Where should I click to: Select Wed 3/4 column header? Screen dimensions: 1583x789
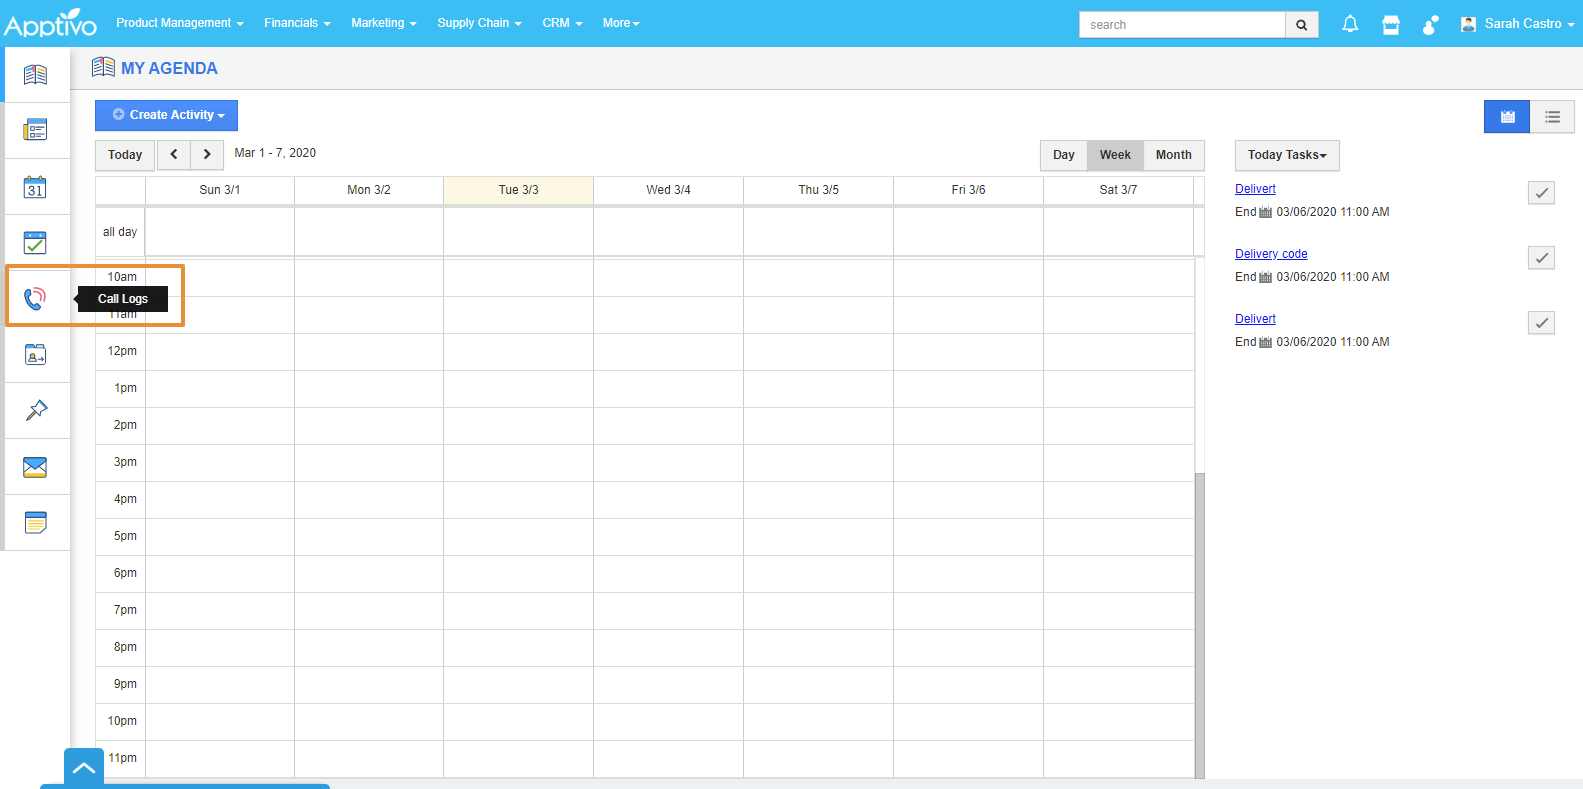pos(668,190)
